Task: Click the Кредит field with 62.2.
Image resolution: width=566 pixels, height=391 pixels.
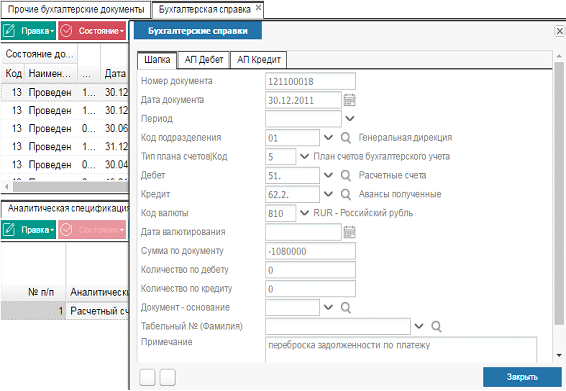Action: point(292,194)
